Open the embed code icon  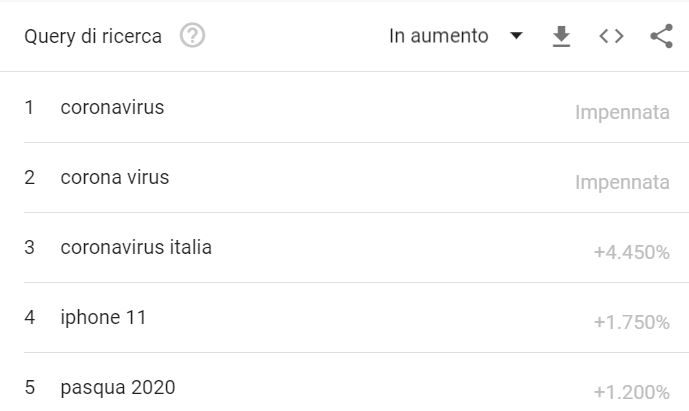click(611, 36)
